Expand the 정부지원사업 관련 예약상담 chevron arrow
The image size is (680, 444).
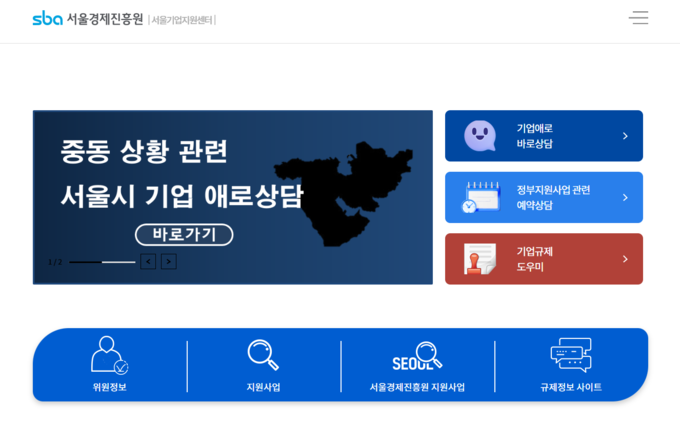click(x=625, y=197)
